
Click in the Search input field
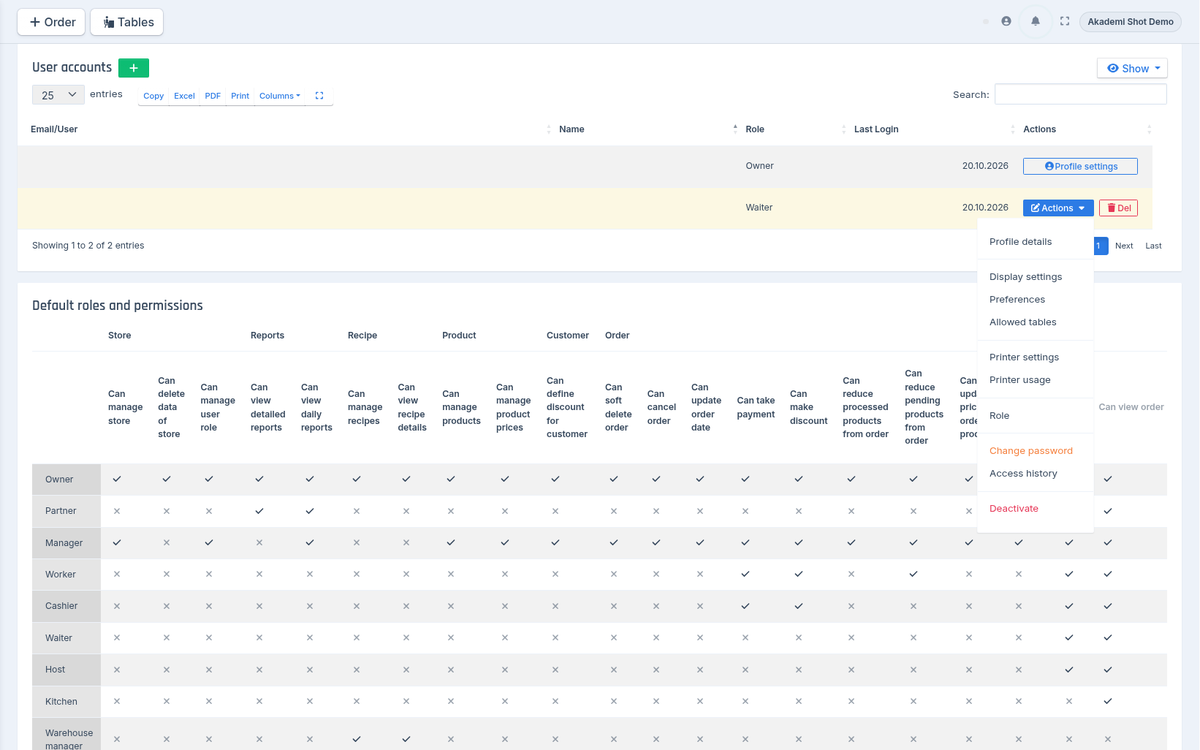tap(1080, 94)
